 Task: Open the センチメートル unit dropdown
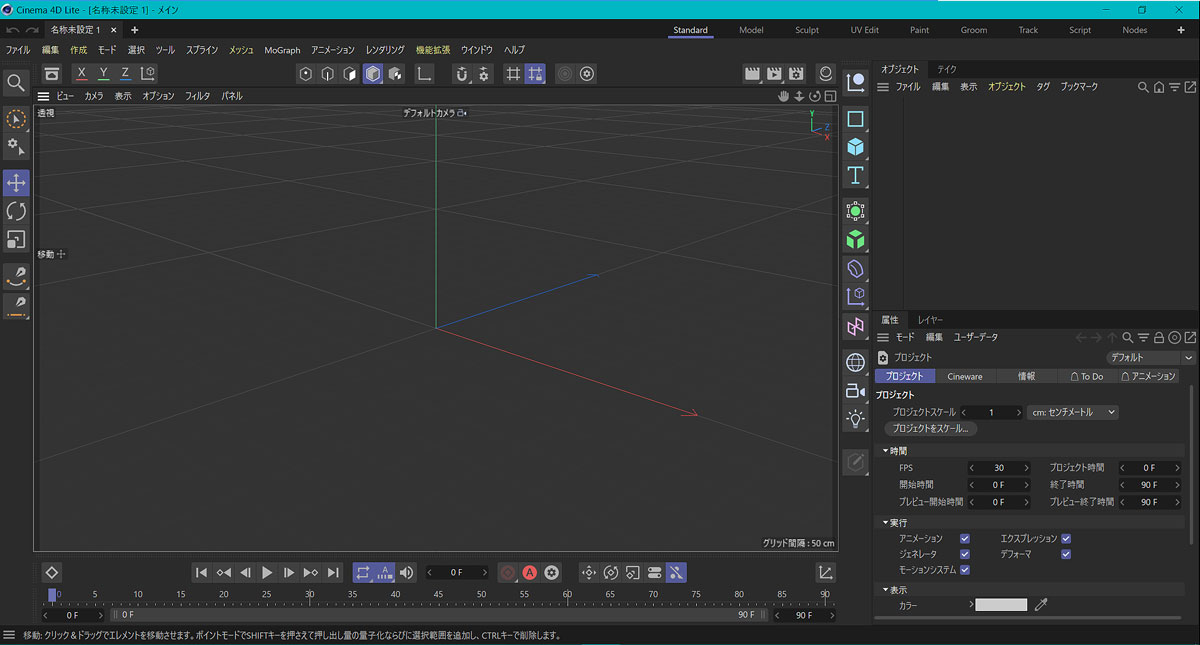tap(1072, 412)
